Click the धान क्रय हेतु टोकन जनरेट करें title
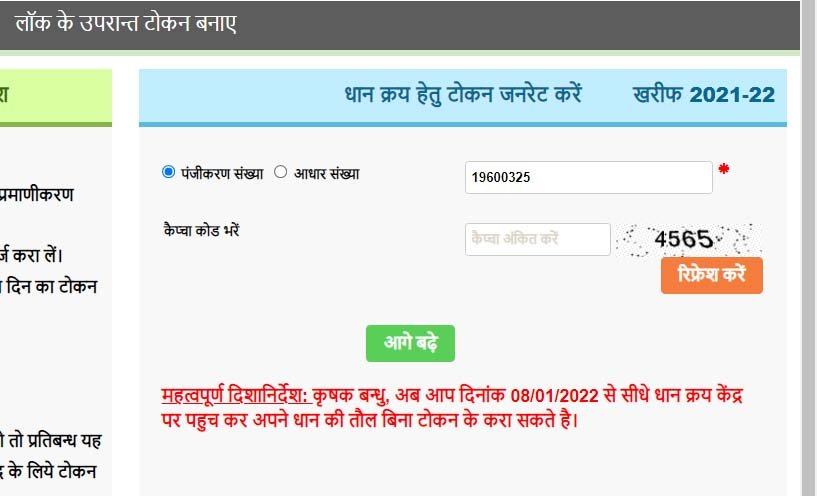The height and width of the screenshot is (496, 817). point(463,95)
